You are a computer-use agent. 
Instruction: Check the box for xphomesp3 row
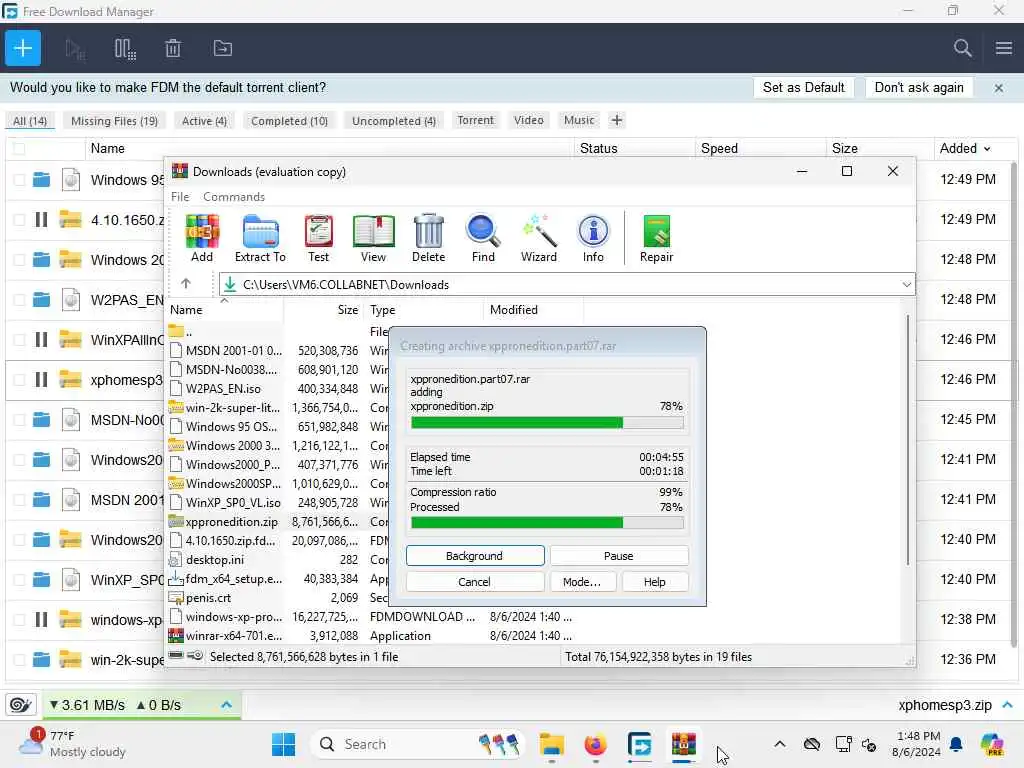(19, 379)
